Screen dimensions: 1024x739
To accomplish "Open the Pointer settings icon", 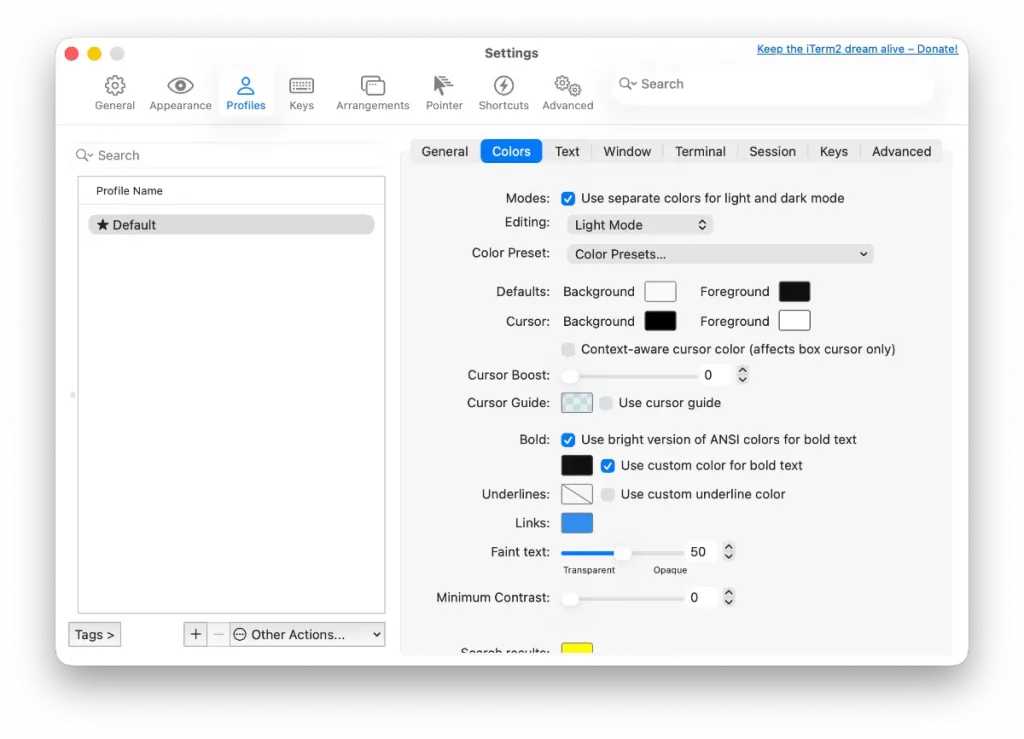I will [443, 92].
